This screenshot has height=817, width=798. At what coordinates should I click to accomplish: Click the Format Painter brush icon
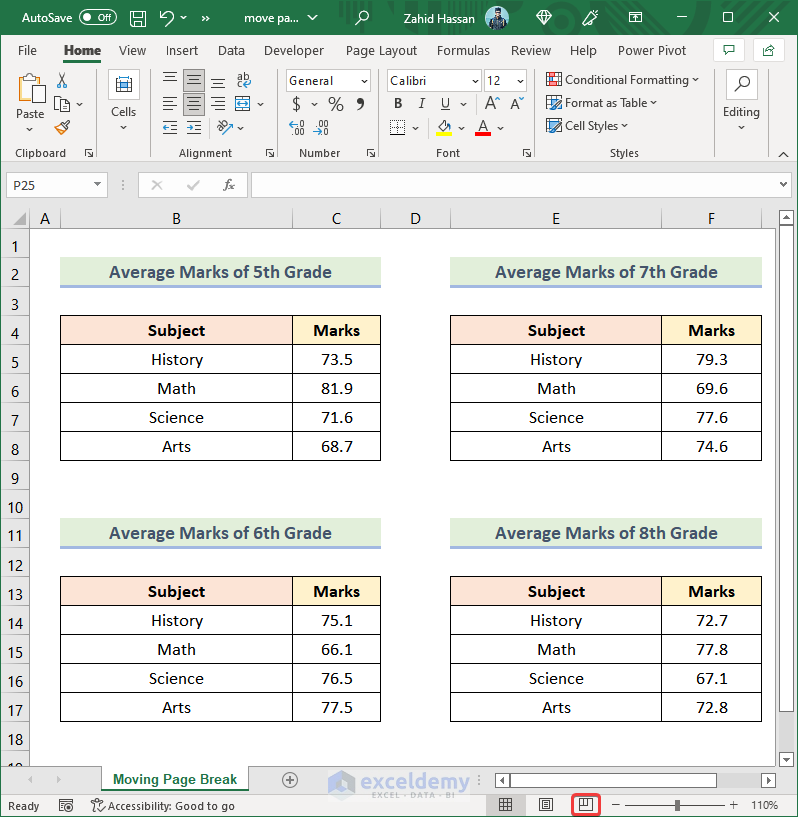pyautogui.click(x=62, y=128)
